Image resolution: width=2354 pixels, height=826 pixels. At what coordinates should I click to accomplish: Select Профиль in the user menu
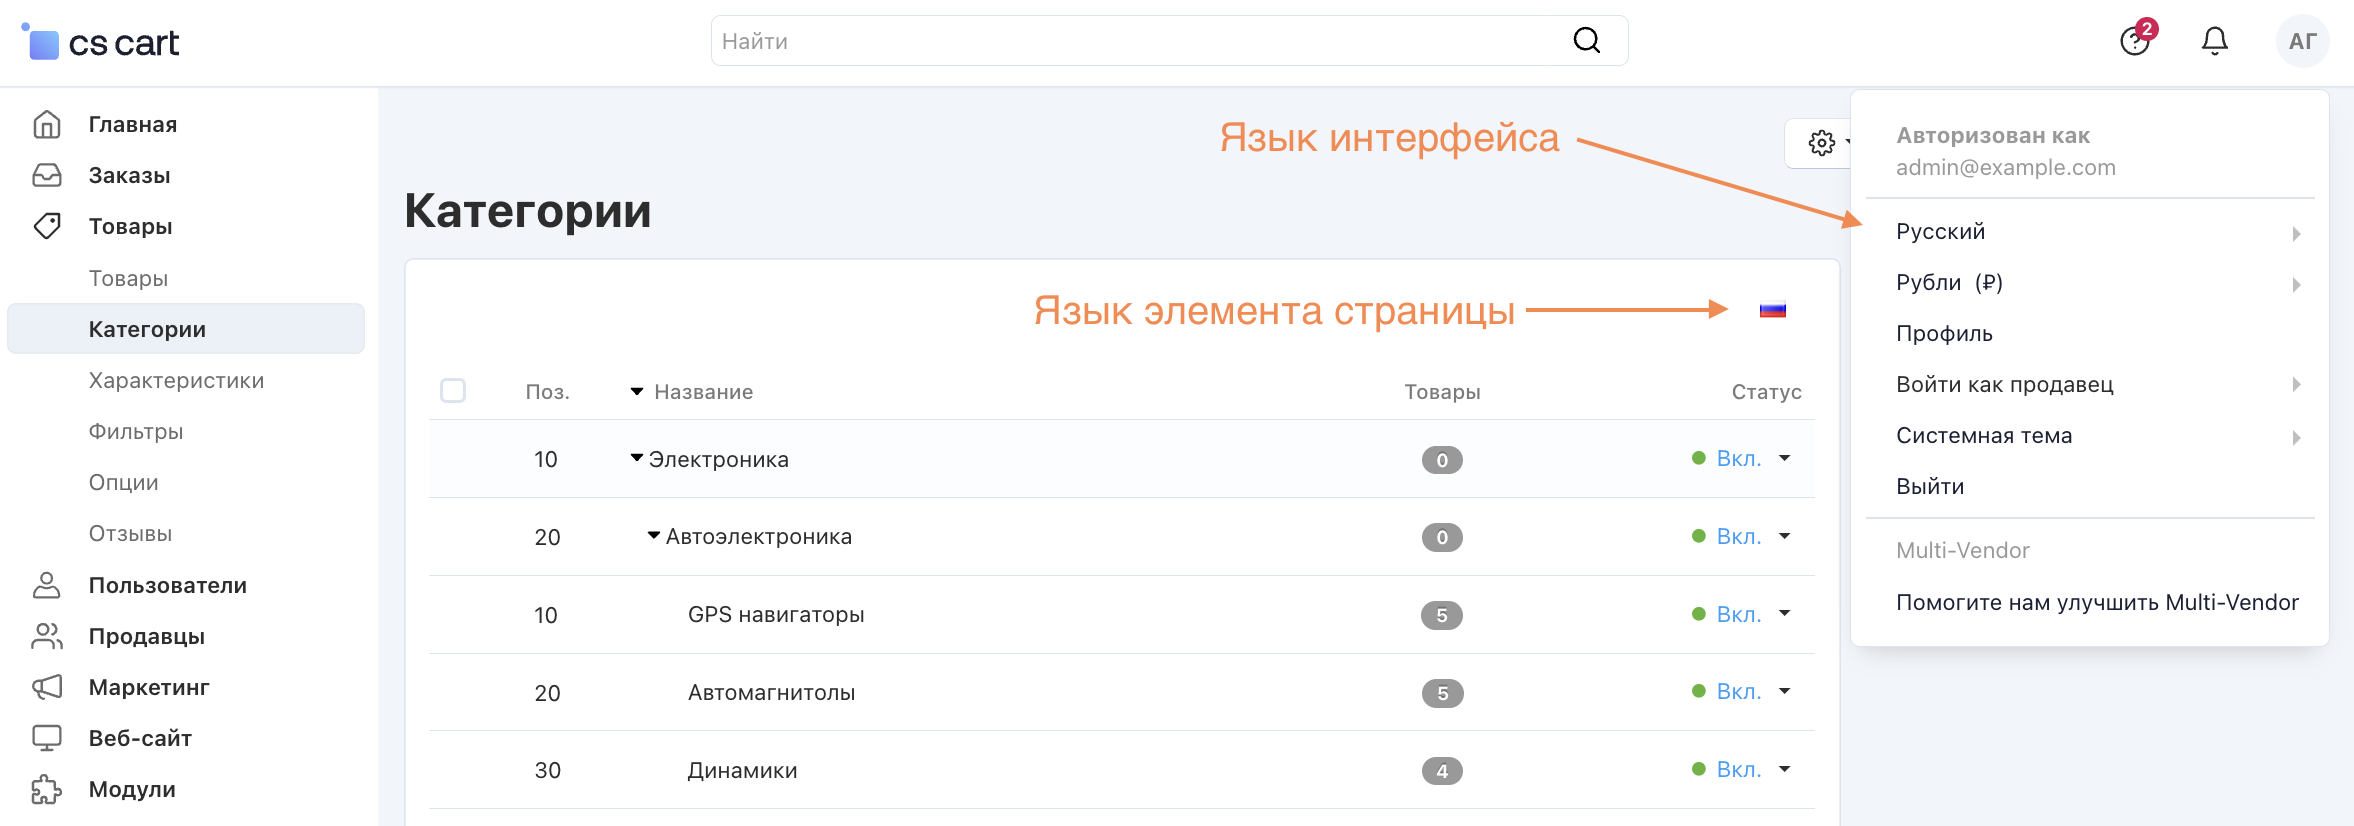click(1944, 334)
